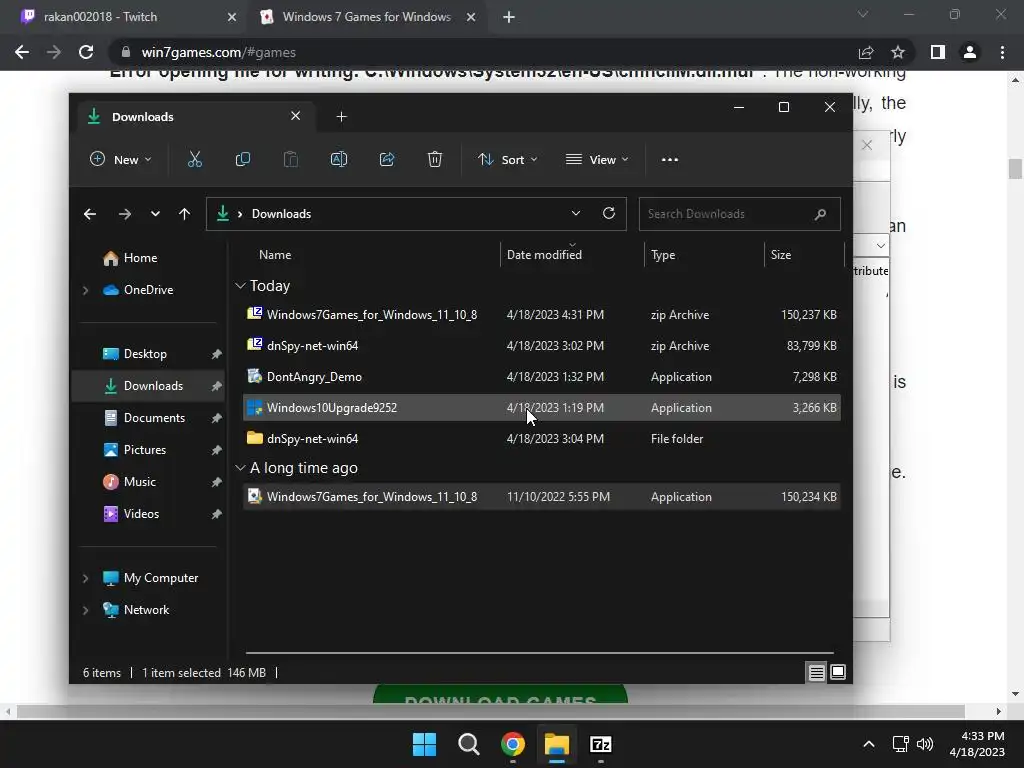Click Chrome icon on the taskbar

[x=513, y=744]
